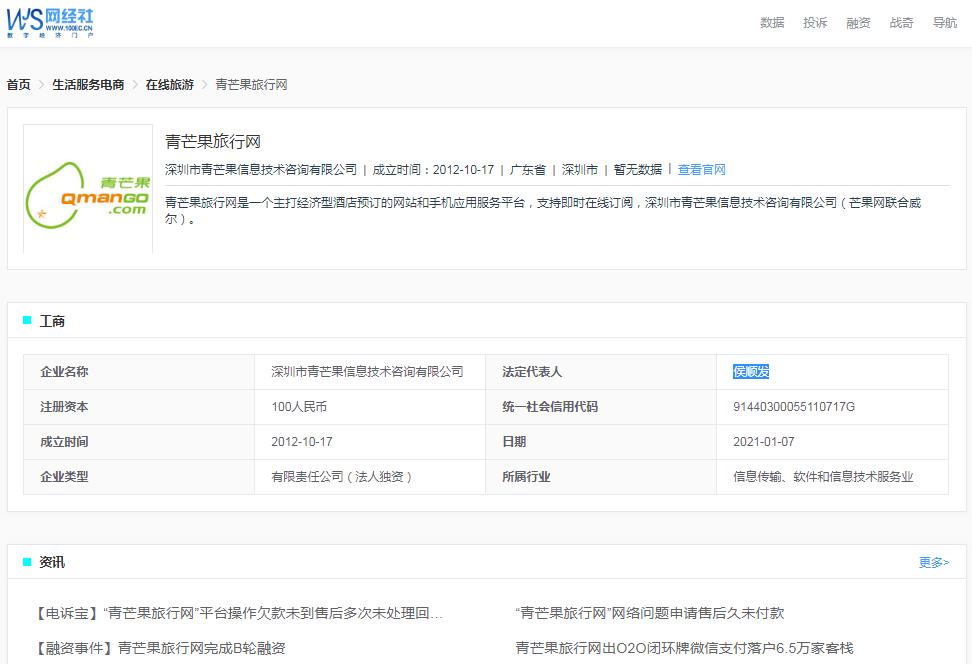Screen dimensions: 972x664
Task: Click the cyan square icon beside 资讯
Action: pos(26,562)
